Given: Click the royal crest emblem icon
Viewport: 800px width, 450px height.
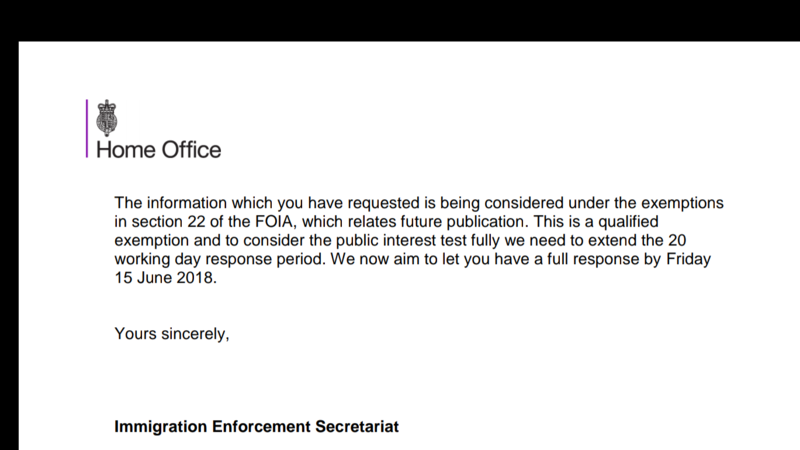Looking at the screenshot, I should pyautogui.click(x=106, y=118).
